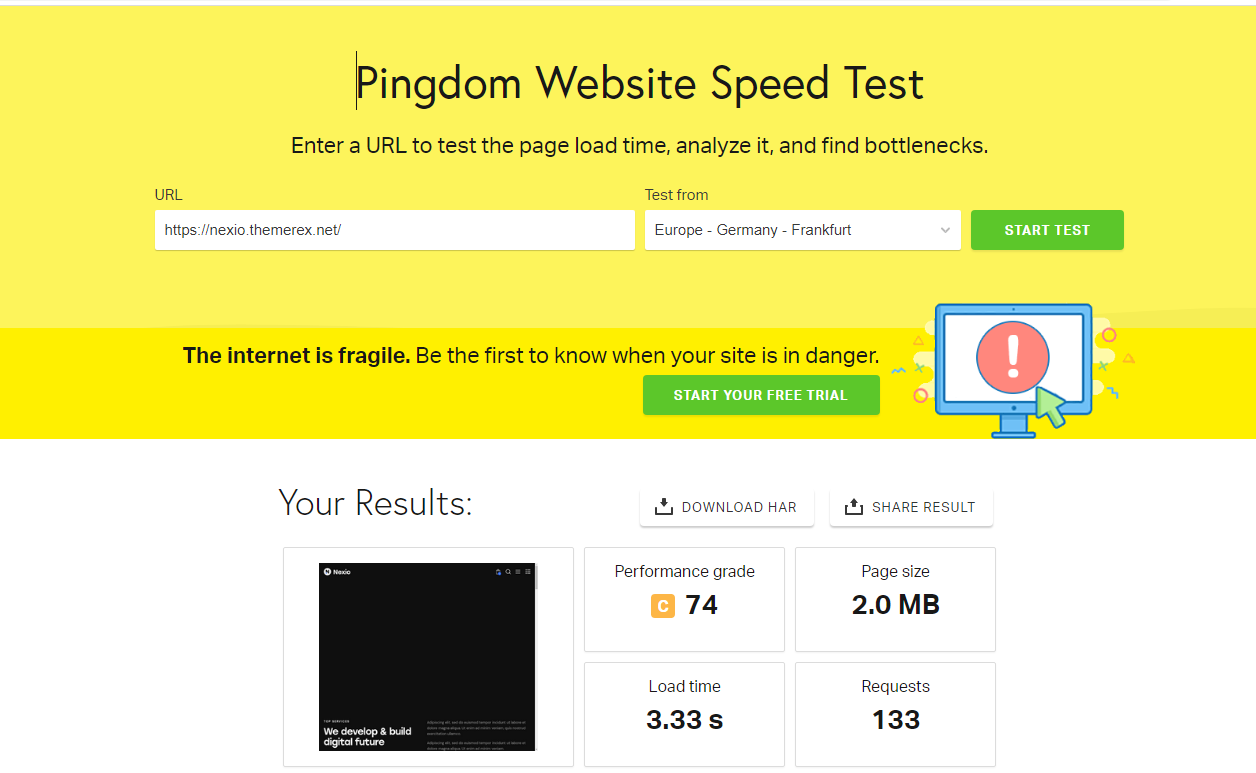The width and height of the screenshot is (1256, 773).
Task: Open the Test from location dropdown
Action: pos(803,230)
